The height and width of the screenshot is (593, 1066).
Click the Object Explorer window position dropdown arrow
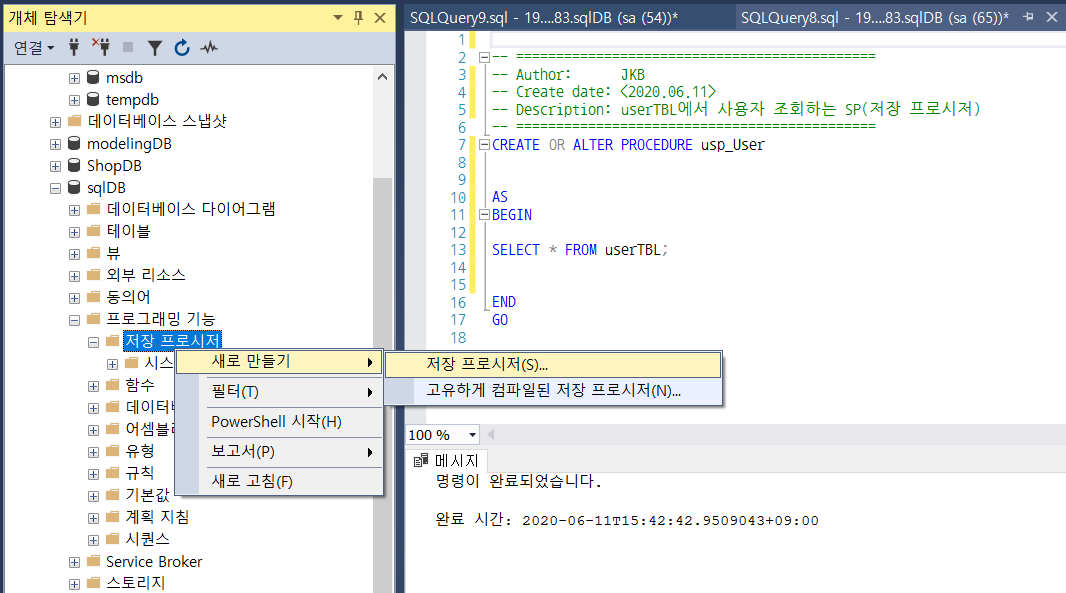click(x=338, y=18)
